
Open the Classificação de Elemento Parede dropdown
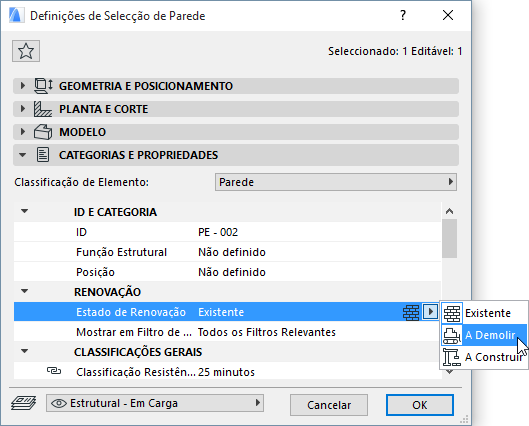[336, 182]
